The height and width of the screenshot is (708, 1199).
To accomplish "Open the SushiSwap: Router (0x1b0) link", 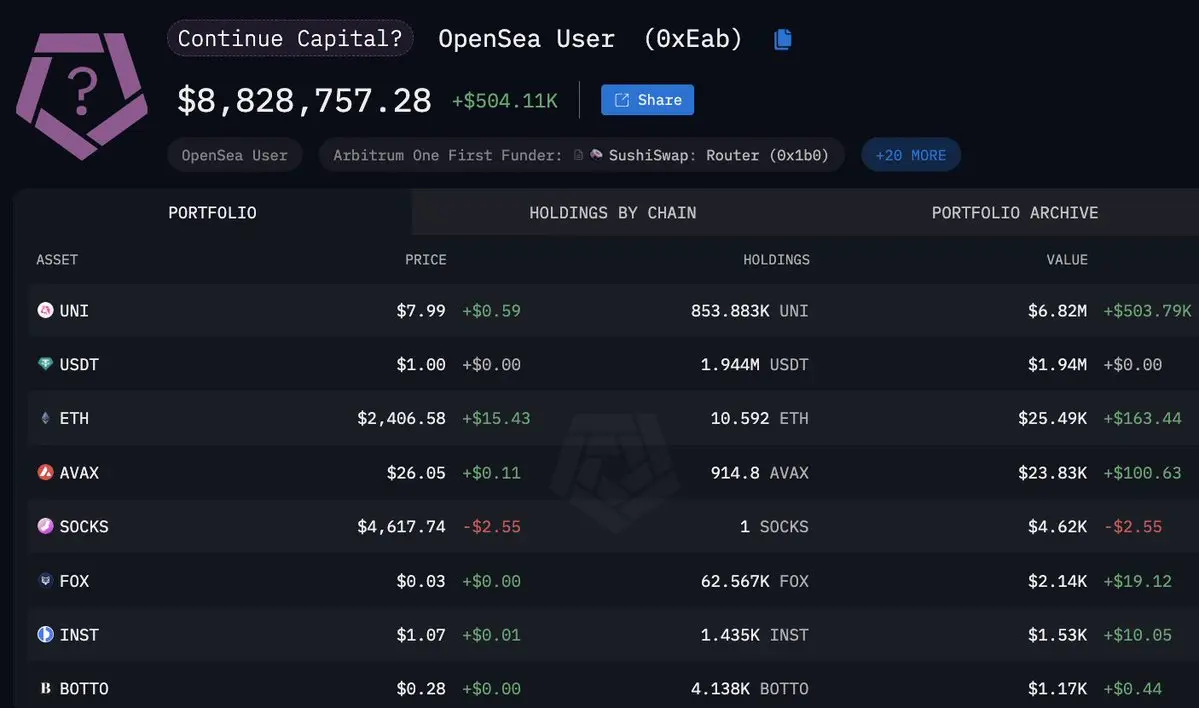I will point(718,155).
